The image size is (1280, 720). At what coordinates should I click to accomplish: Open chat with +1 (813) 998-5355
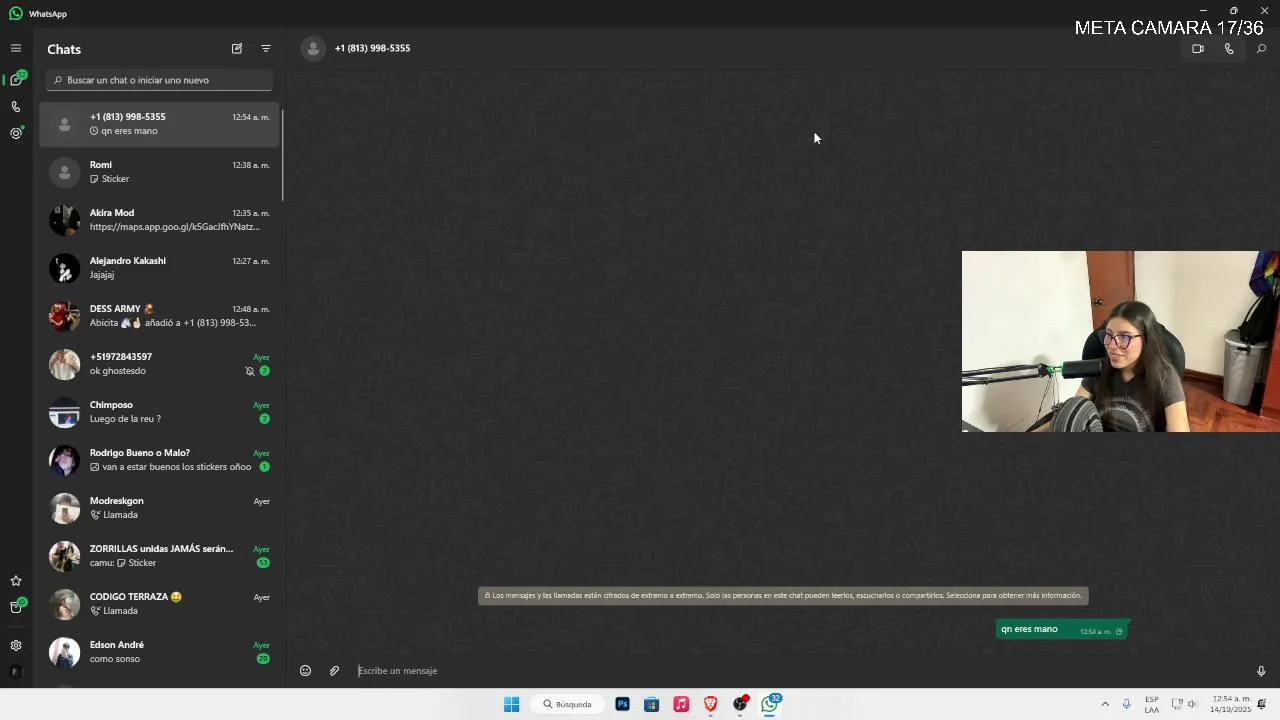[x=160, y=124]
